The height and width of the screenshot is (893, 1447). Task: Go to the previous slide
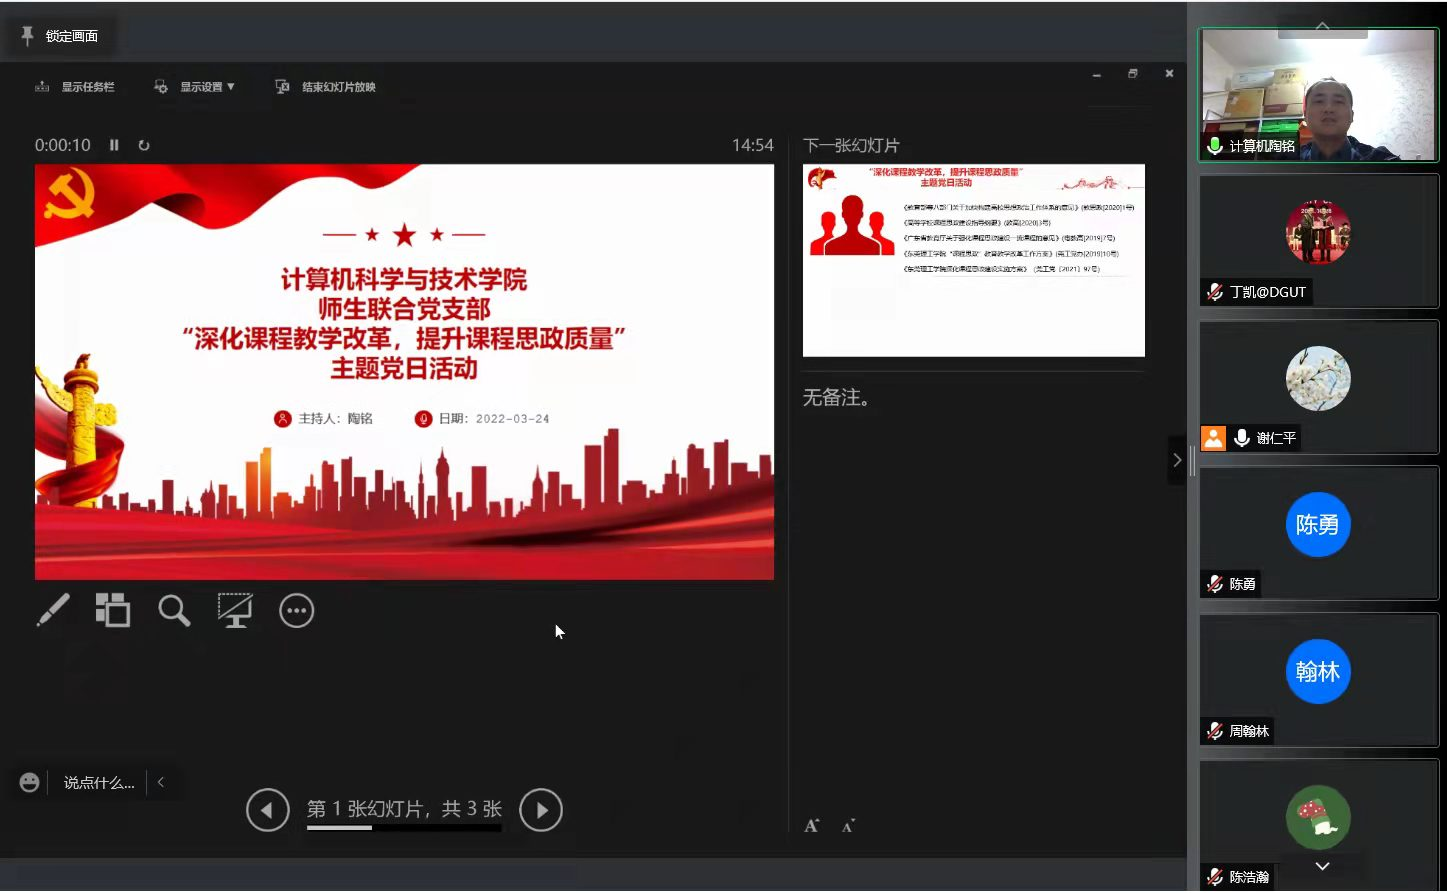tap(267, 810)
